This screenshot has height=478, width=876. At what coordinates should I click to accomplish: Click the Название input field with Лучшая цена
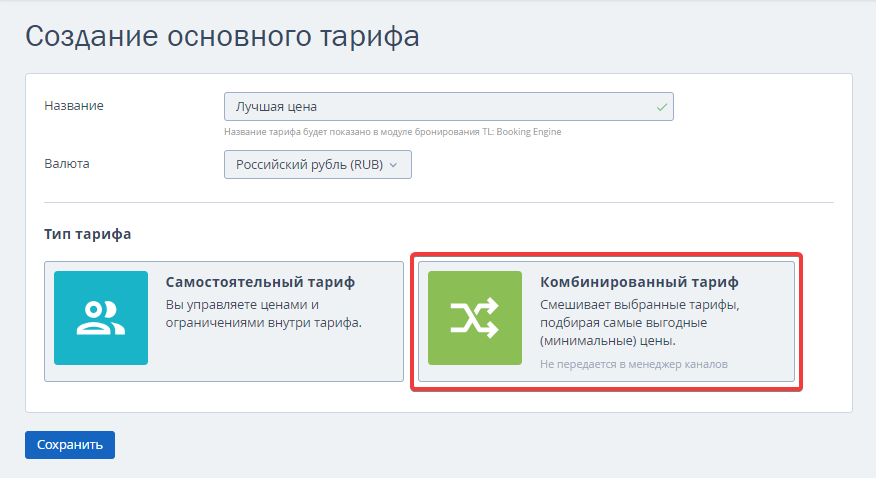pos(449,107)
